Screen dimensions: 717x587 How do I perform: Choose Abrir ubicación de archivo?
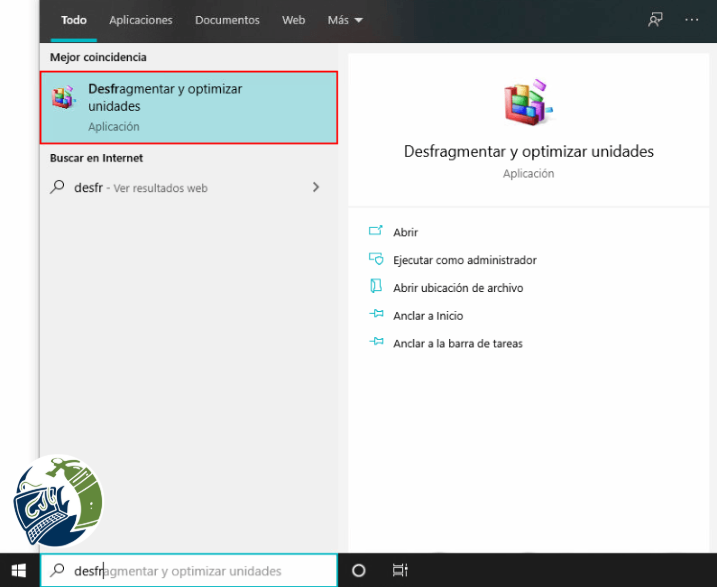tap(458, 288)
